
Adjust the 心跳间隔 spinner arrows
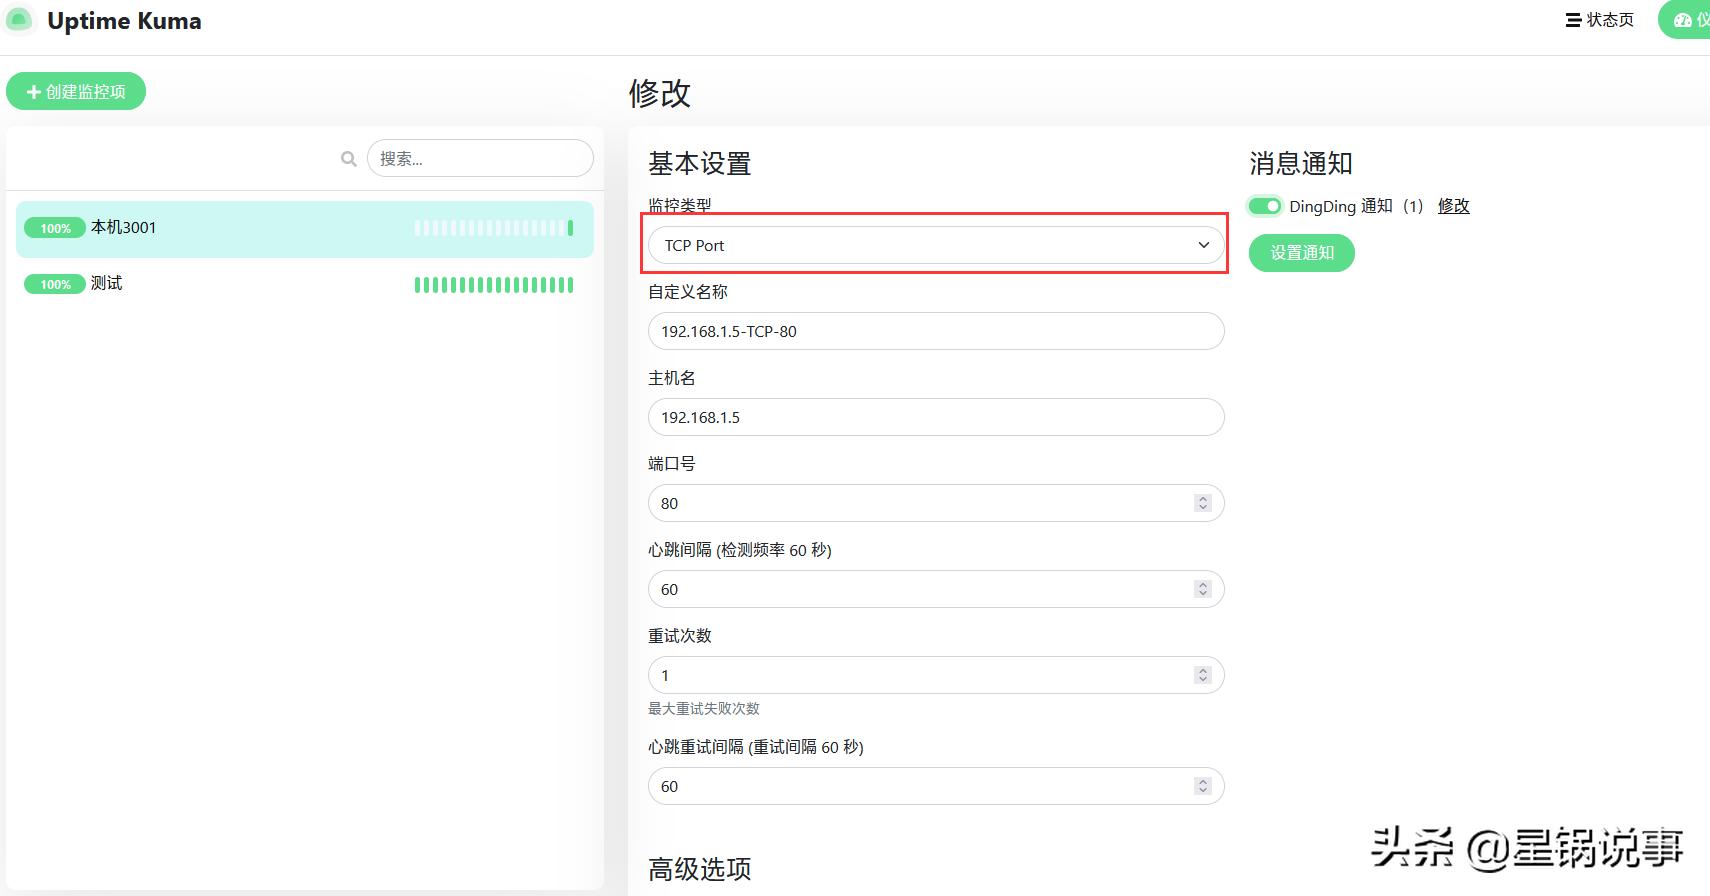(1203, 589)
